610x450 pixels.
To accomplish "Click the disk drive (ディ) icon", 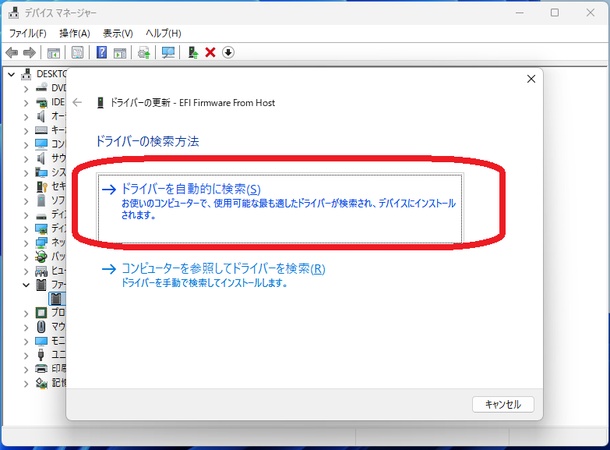I will click(x=41, y=216).
